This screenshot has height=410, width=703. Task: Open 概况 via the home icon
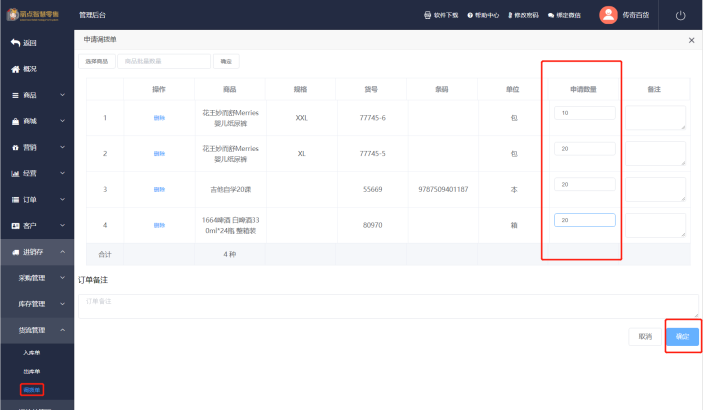pyautogui.click(x=15, y=69)
